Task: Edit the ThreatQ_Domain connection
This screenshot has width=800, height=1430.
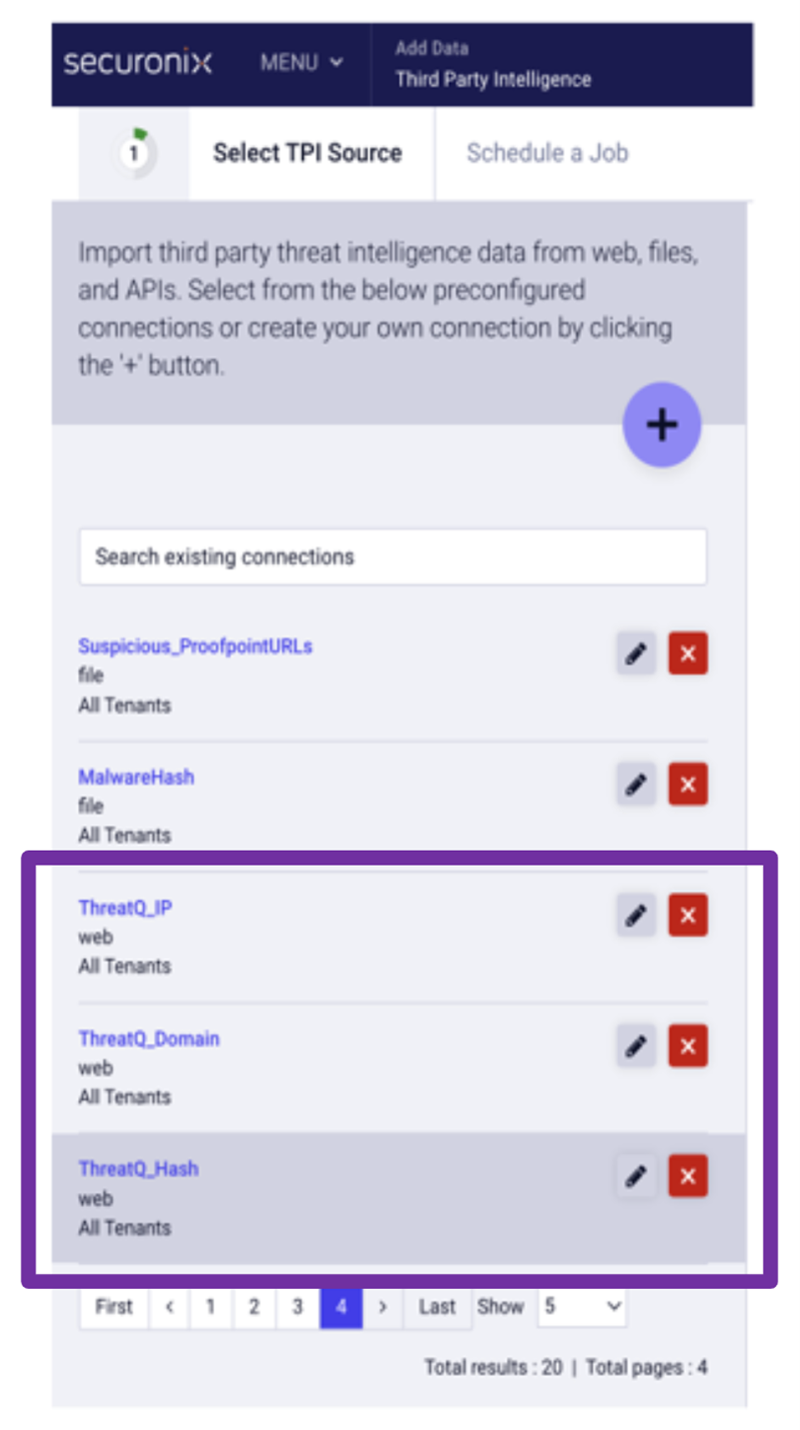Action: pyautogui.click(x=636, y=1046)
